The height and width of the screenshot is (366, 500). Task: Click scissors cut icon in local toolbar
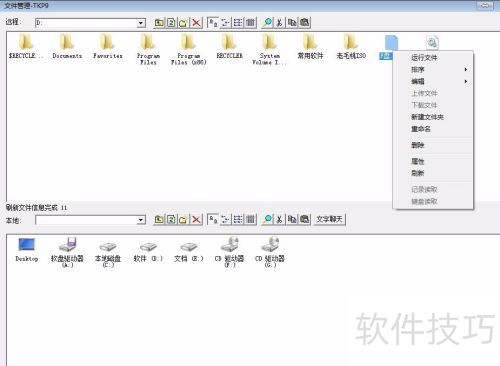(x=279, y=219)
